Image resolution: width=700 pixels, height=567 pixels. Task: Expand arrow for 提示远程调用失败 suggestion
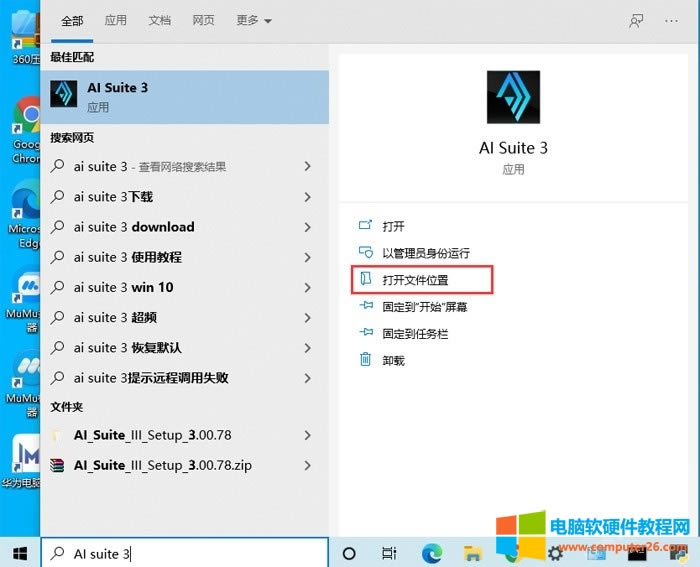(307, 378)
